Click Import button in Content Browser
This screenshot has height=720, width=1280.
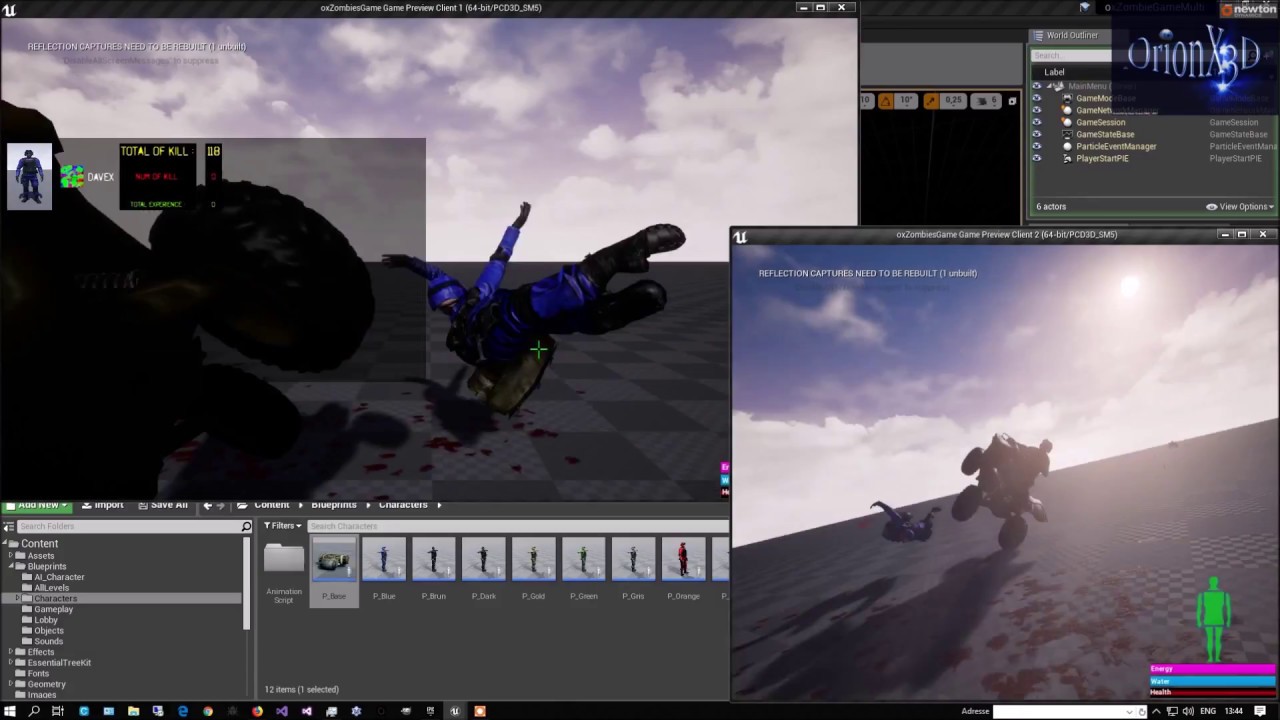tap(102, 505)
